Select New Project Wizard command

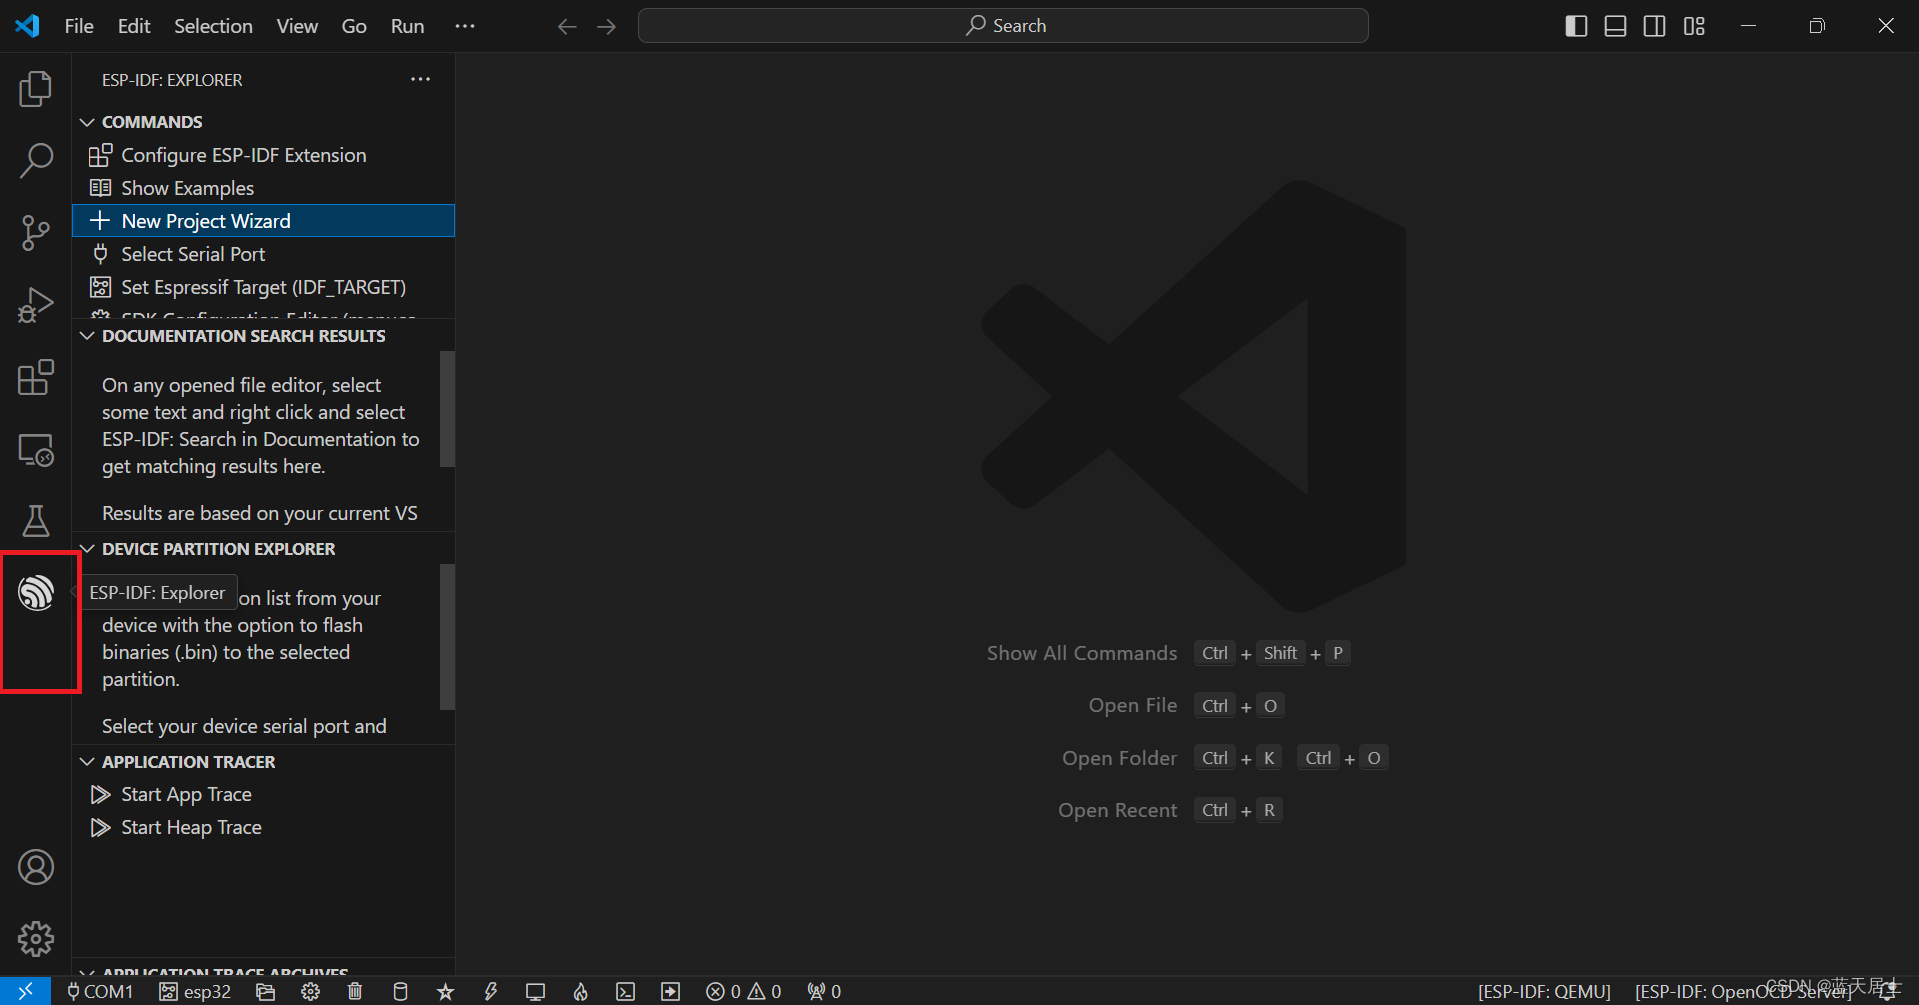pos(264,221)
